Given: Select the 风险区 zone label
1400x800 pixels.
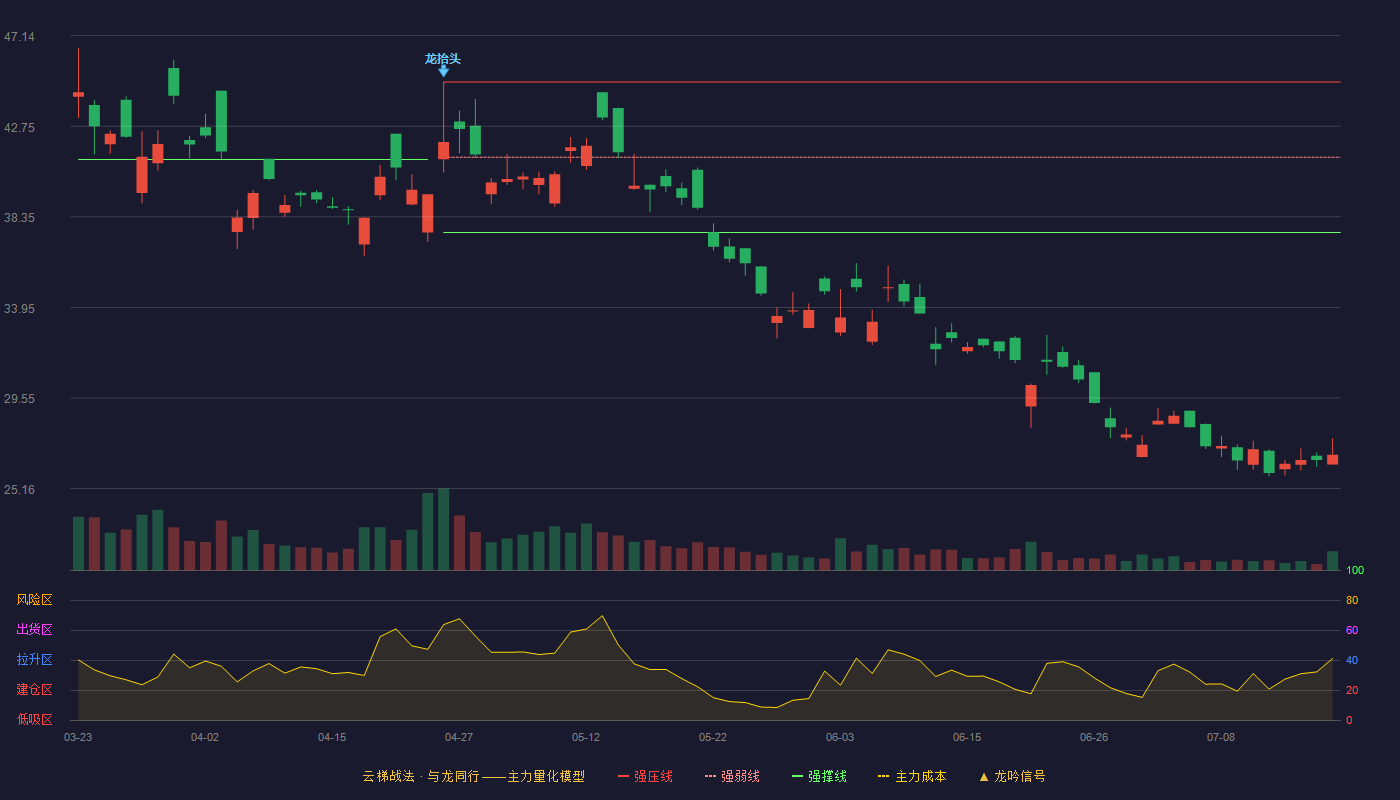Looking at the screenshot, I should (34, 600).
